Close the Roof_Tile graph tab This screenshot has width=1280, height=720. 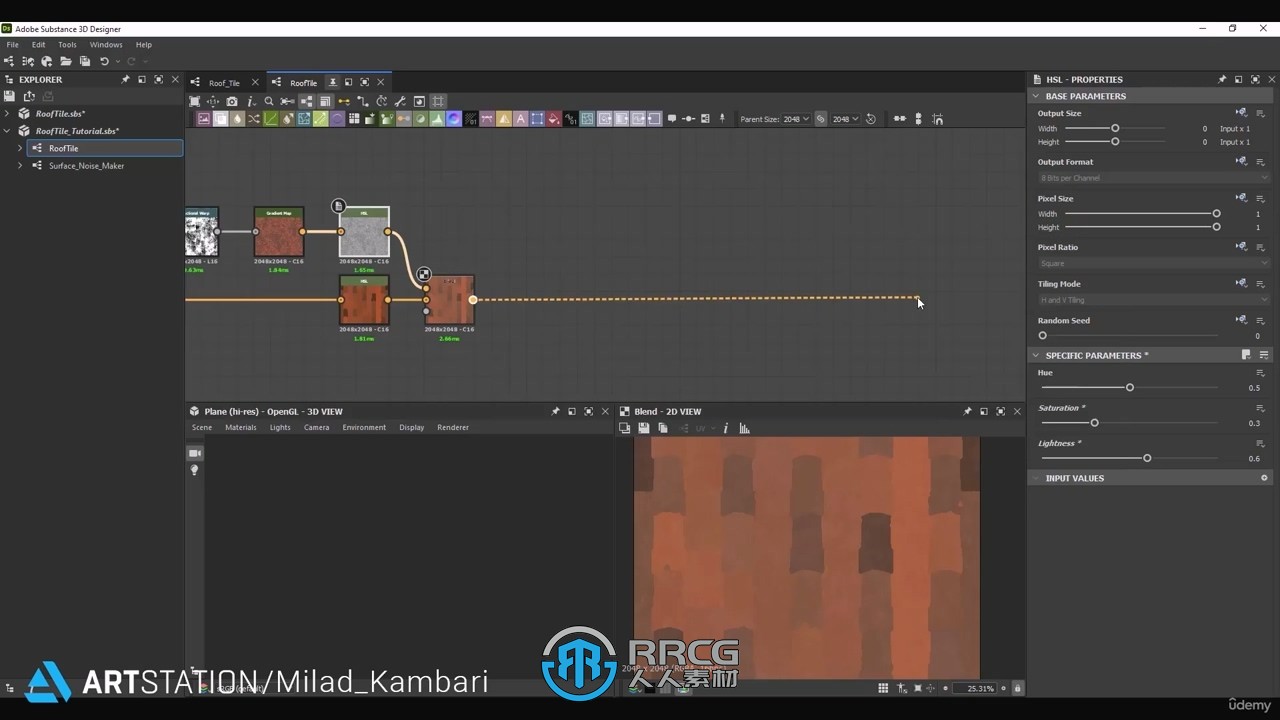(255, 82)
